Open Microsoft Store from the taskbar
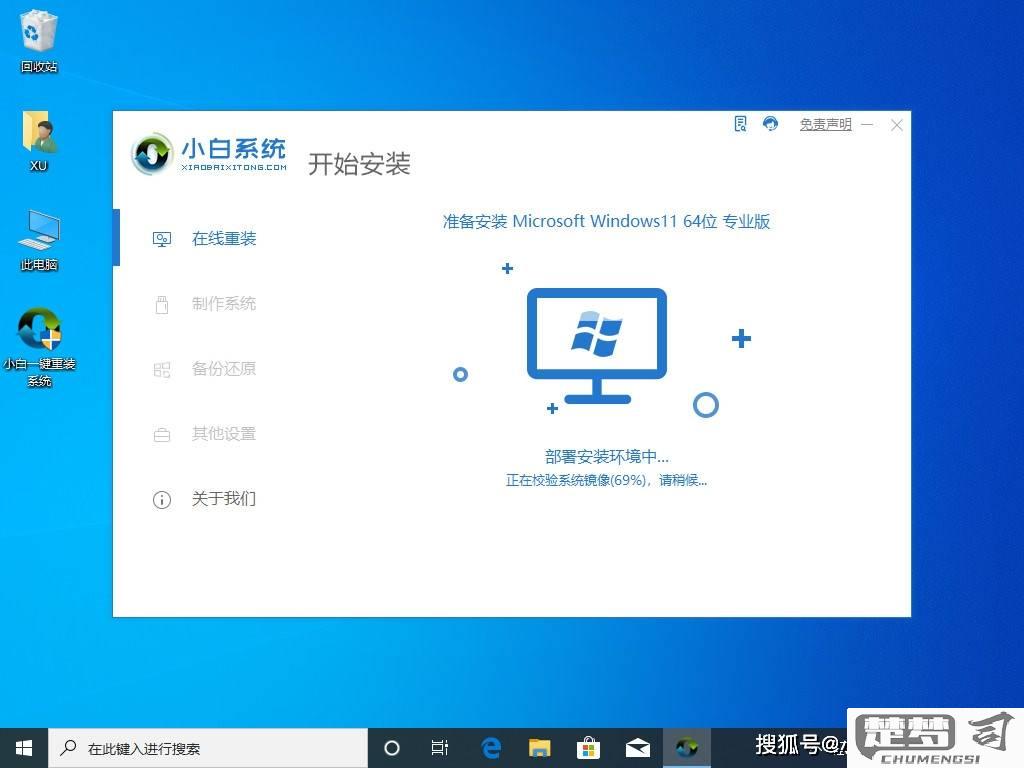 coord(588,748)
